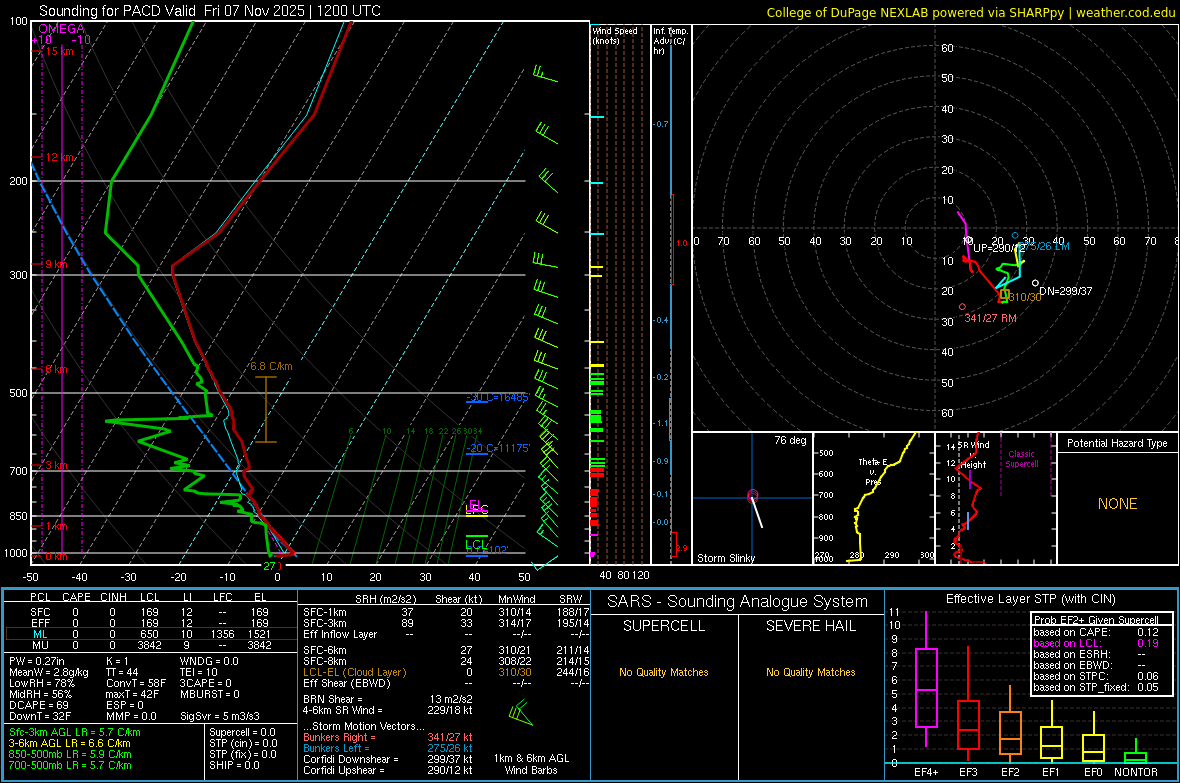Click the DCAPE = 69 value
Viewport: 1180px width, 783px height.
[39, 705]
